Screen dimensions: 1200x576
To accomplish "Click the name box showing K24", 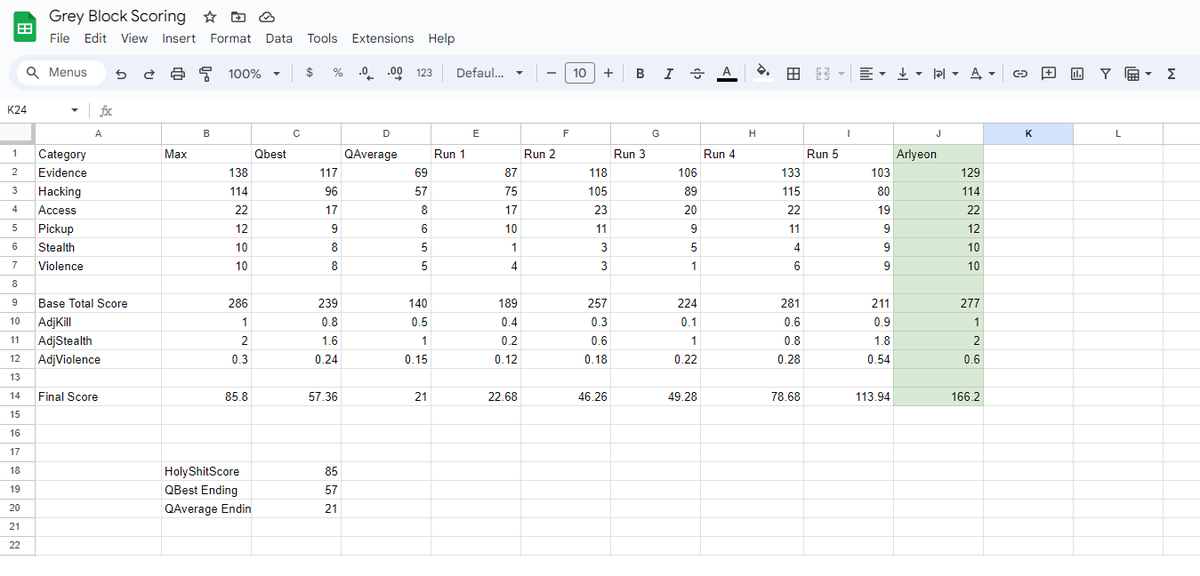I will (x=34, y=110).
